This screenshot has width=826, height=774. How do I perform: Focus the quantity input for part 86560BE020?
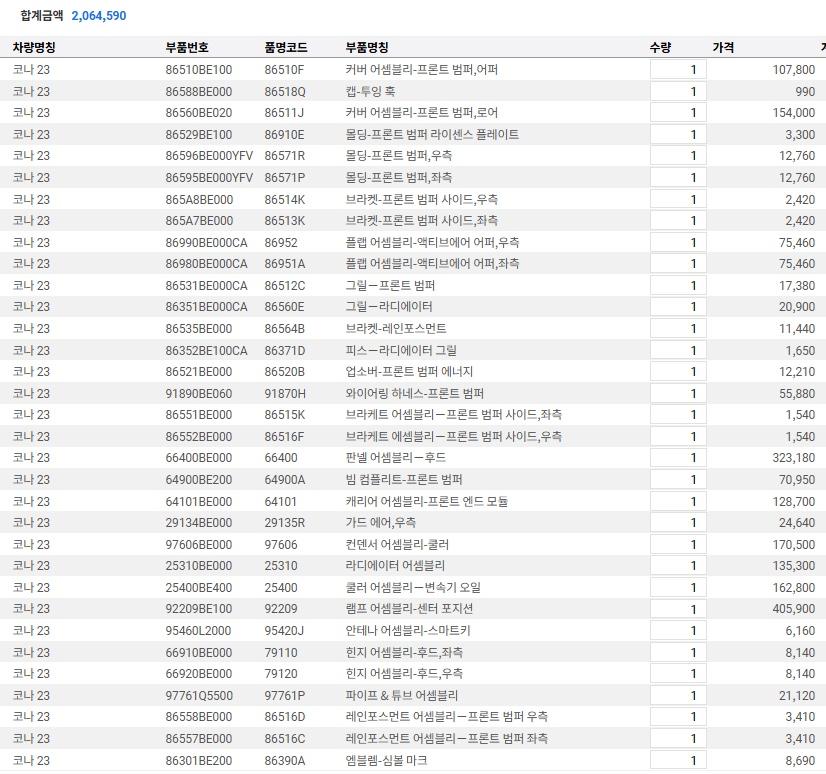[x=678, y=113]
